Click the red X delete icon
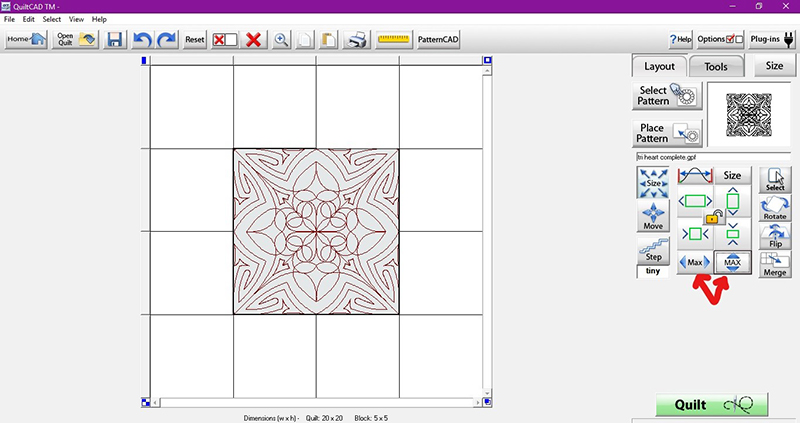Viewport: 800px width, 423px height. tap(254, 39)
